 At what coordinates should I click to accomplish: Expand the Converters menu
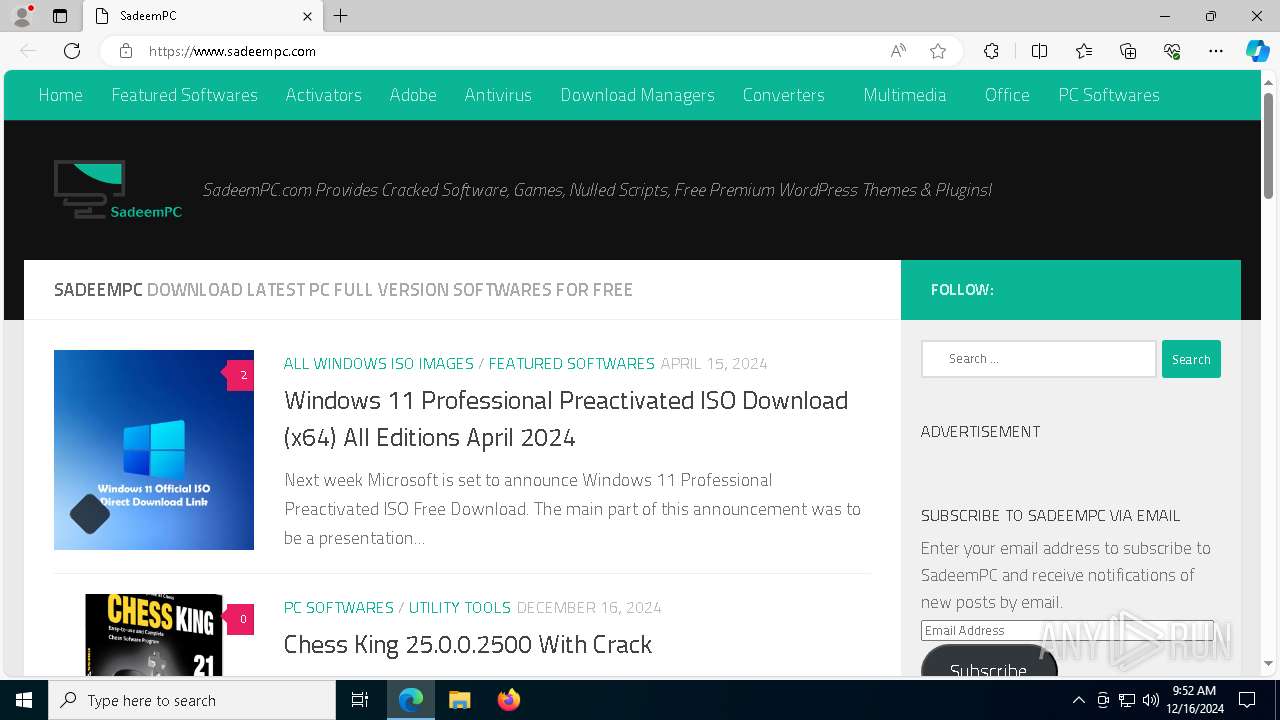tap(784, 95)
